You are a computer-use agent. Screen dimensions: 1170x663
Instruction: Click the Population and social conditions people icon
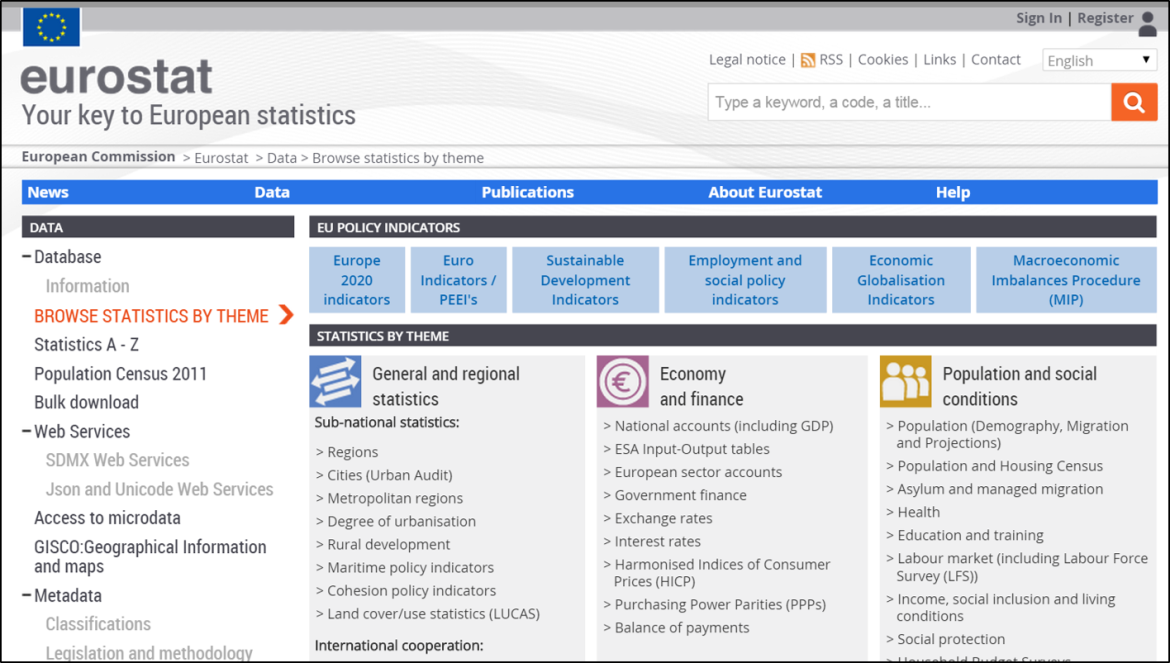pos(904,381)
